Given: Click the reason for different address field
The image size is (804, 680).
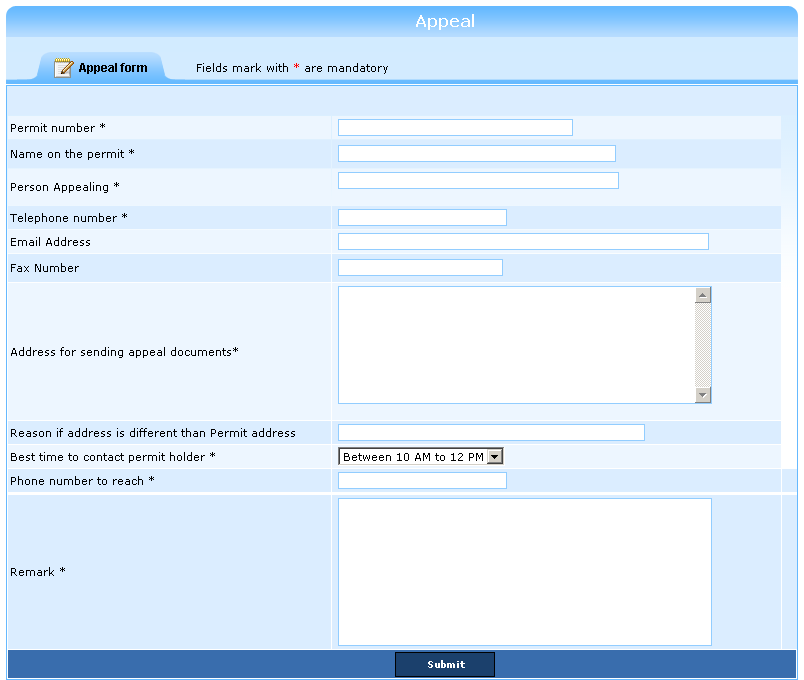Looking at the screenshot, I should [x=491, y=432].
